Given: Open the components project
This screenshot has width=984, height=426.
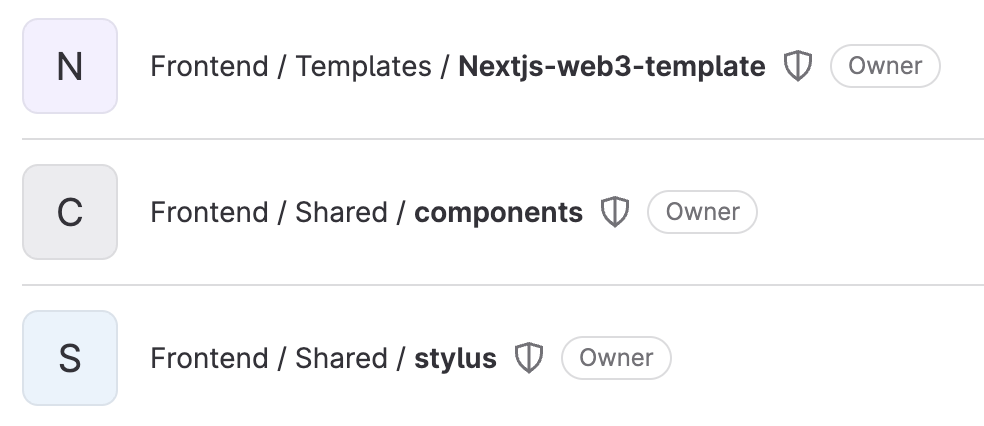Looking at the screenshot, I should (498, 212).
